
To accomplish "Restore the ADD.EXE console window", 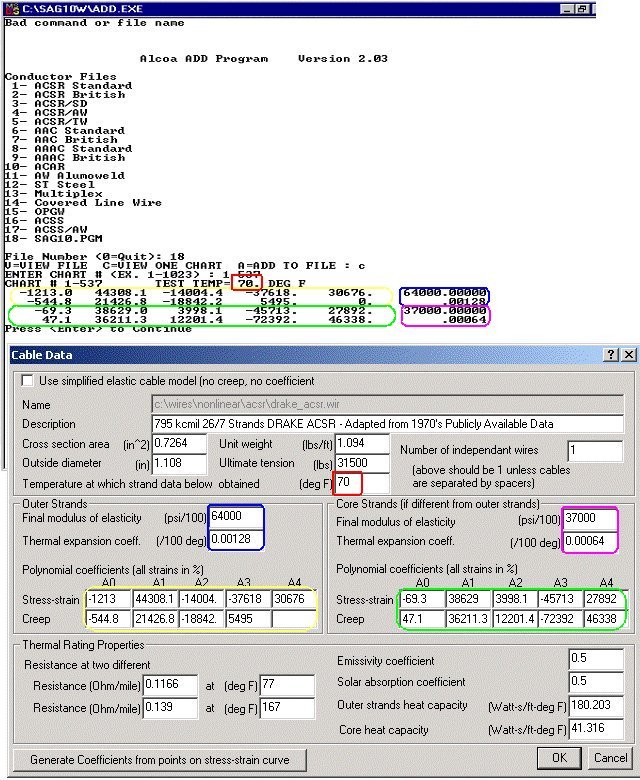I will 582,8.
